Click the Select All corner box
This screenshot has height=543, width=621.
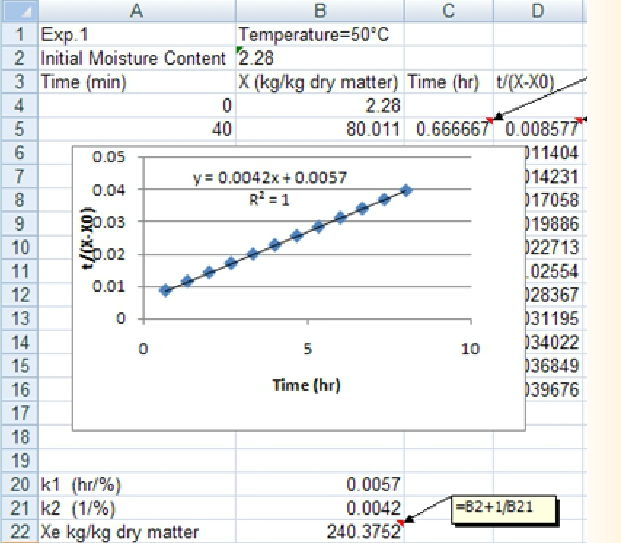click(x=17, y=11)
